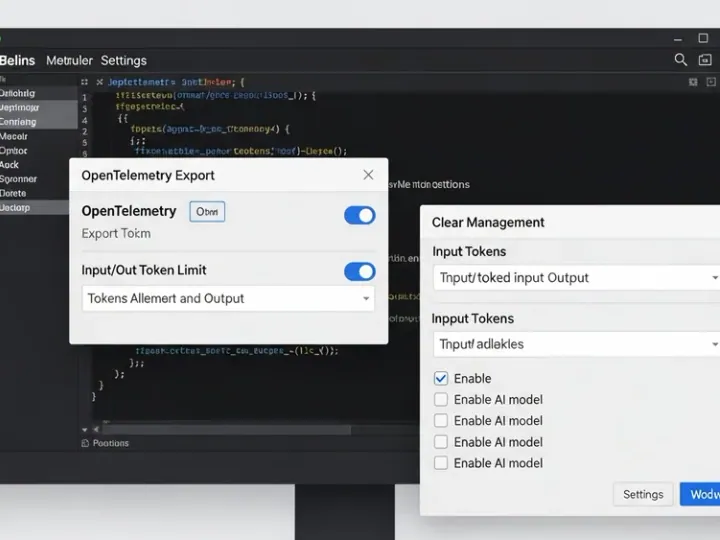Select Jeptmoar in the sidebar
The width and height of the screenshot is (720, 540).
[39, 107]
